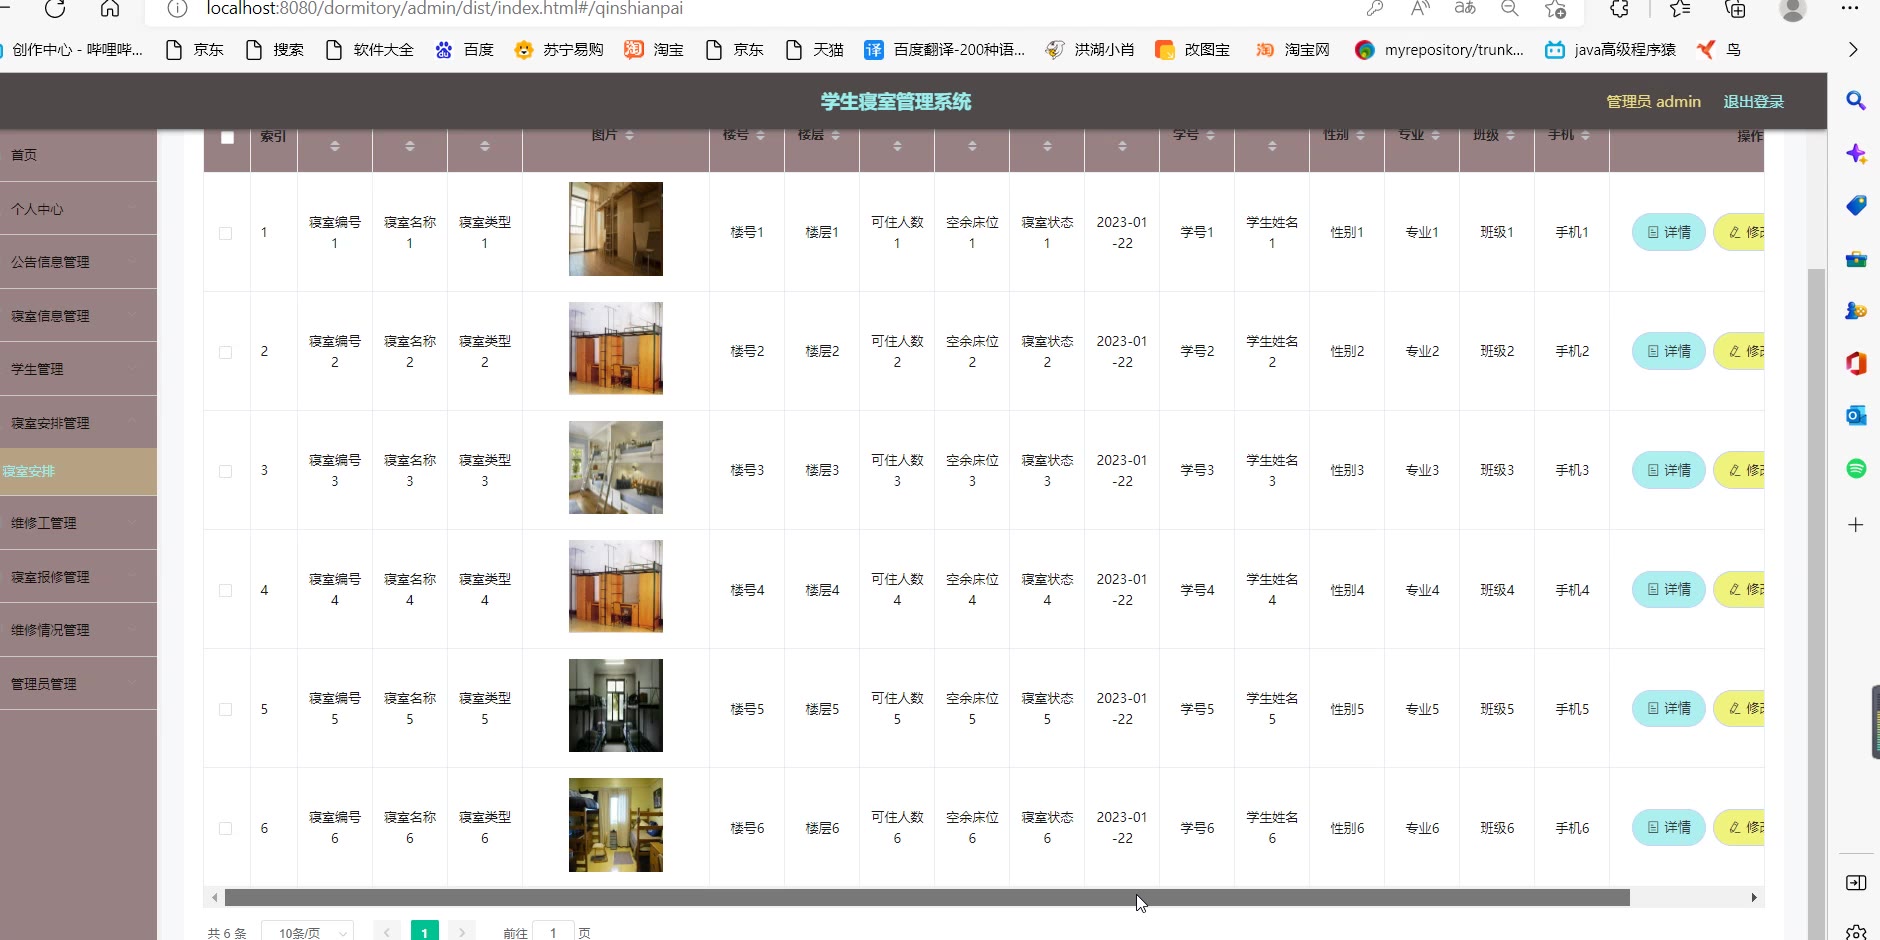Collapse the 寝室安排管理 sidebar menu
This screenshot has height=940, width=1880.
[x=78, y=423]
